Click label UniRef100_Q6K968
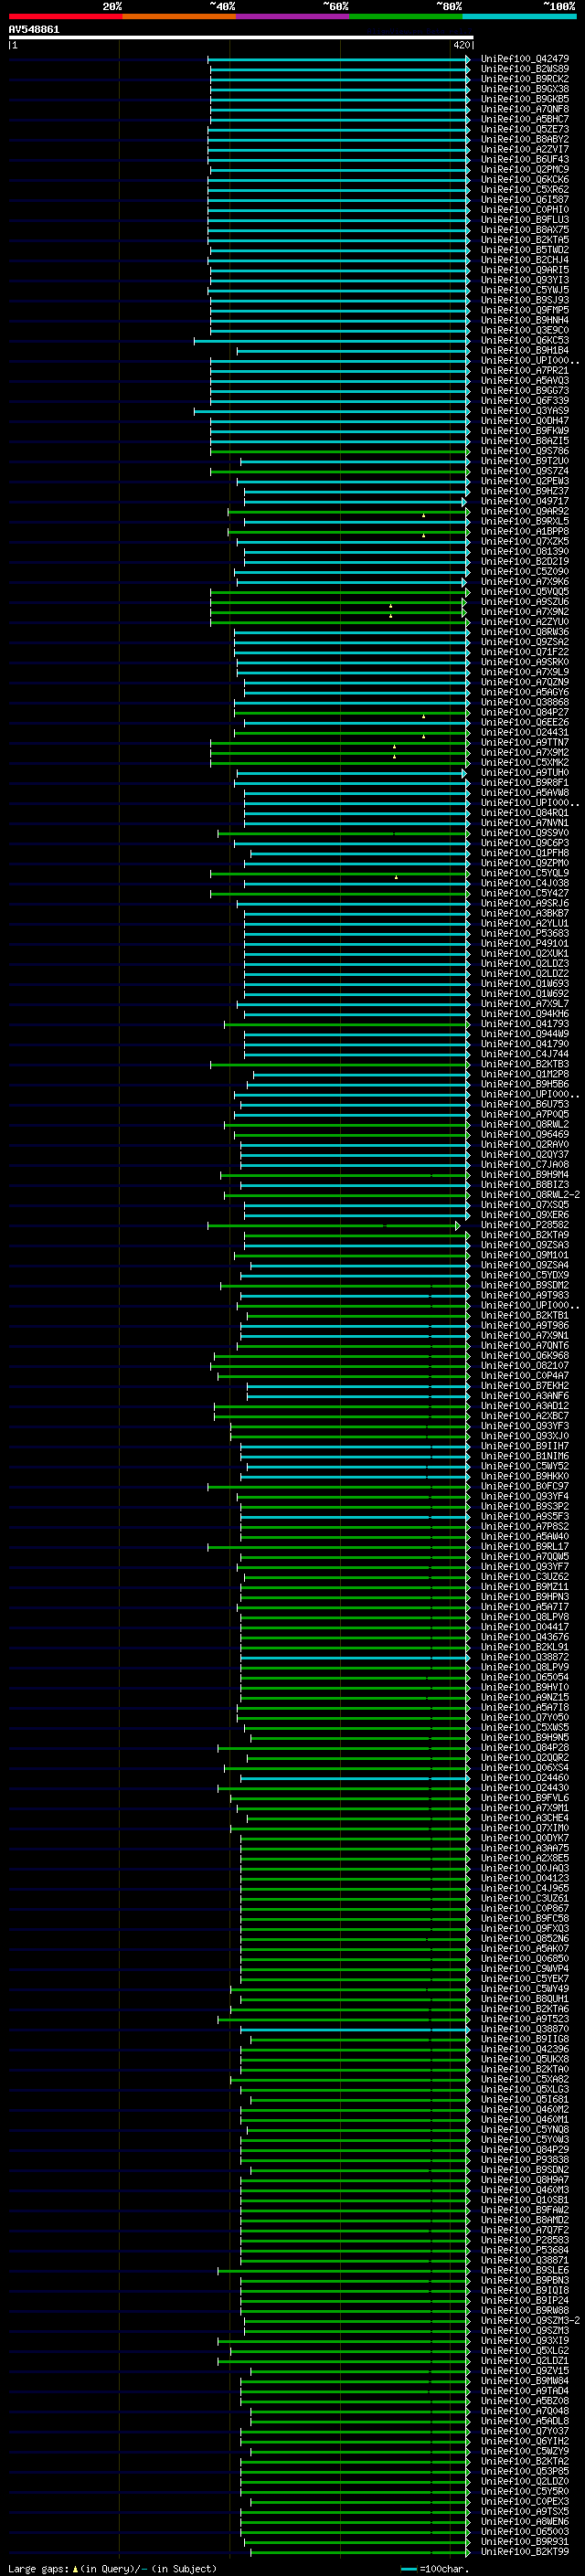This screenshot has width=585, height=2576. point(524,1356)
